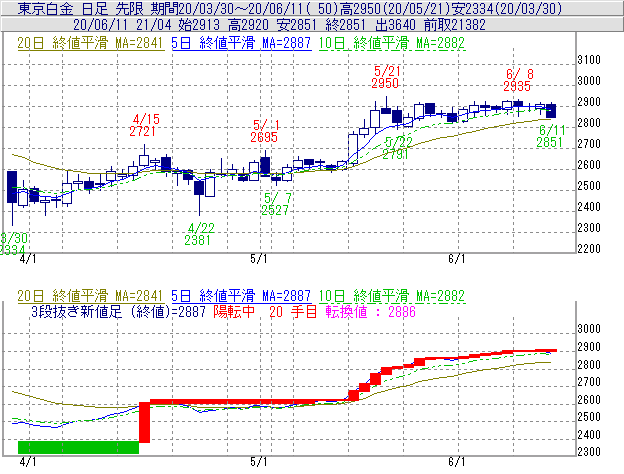
Task: Click the 出3640 volume value
Action: click(x=395, y=25)
